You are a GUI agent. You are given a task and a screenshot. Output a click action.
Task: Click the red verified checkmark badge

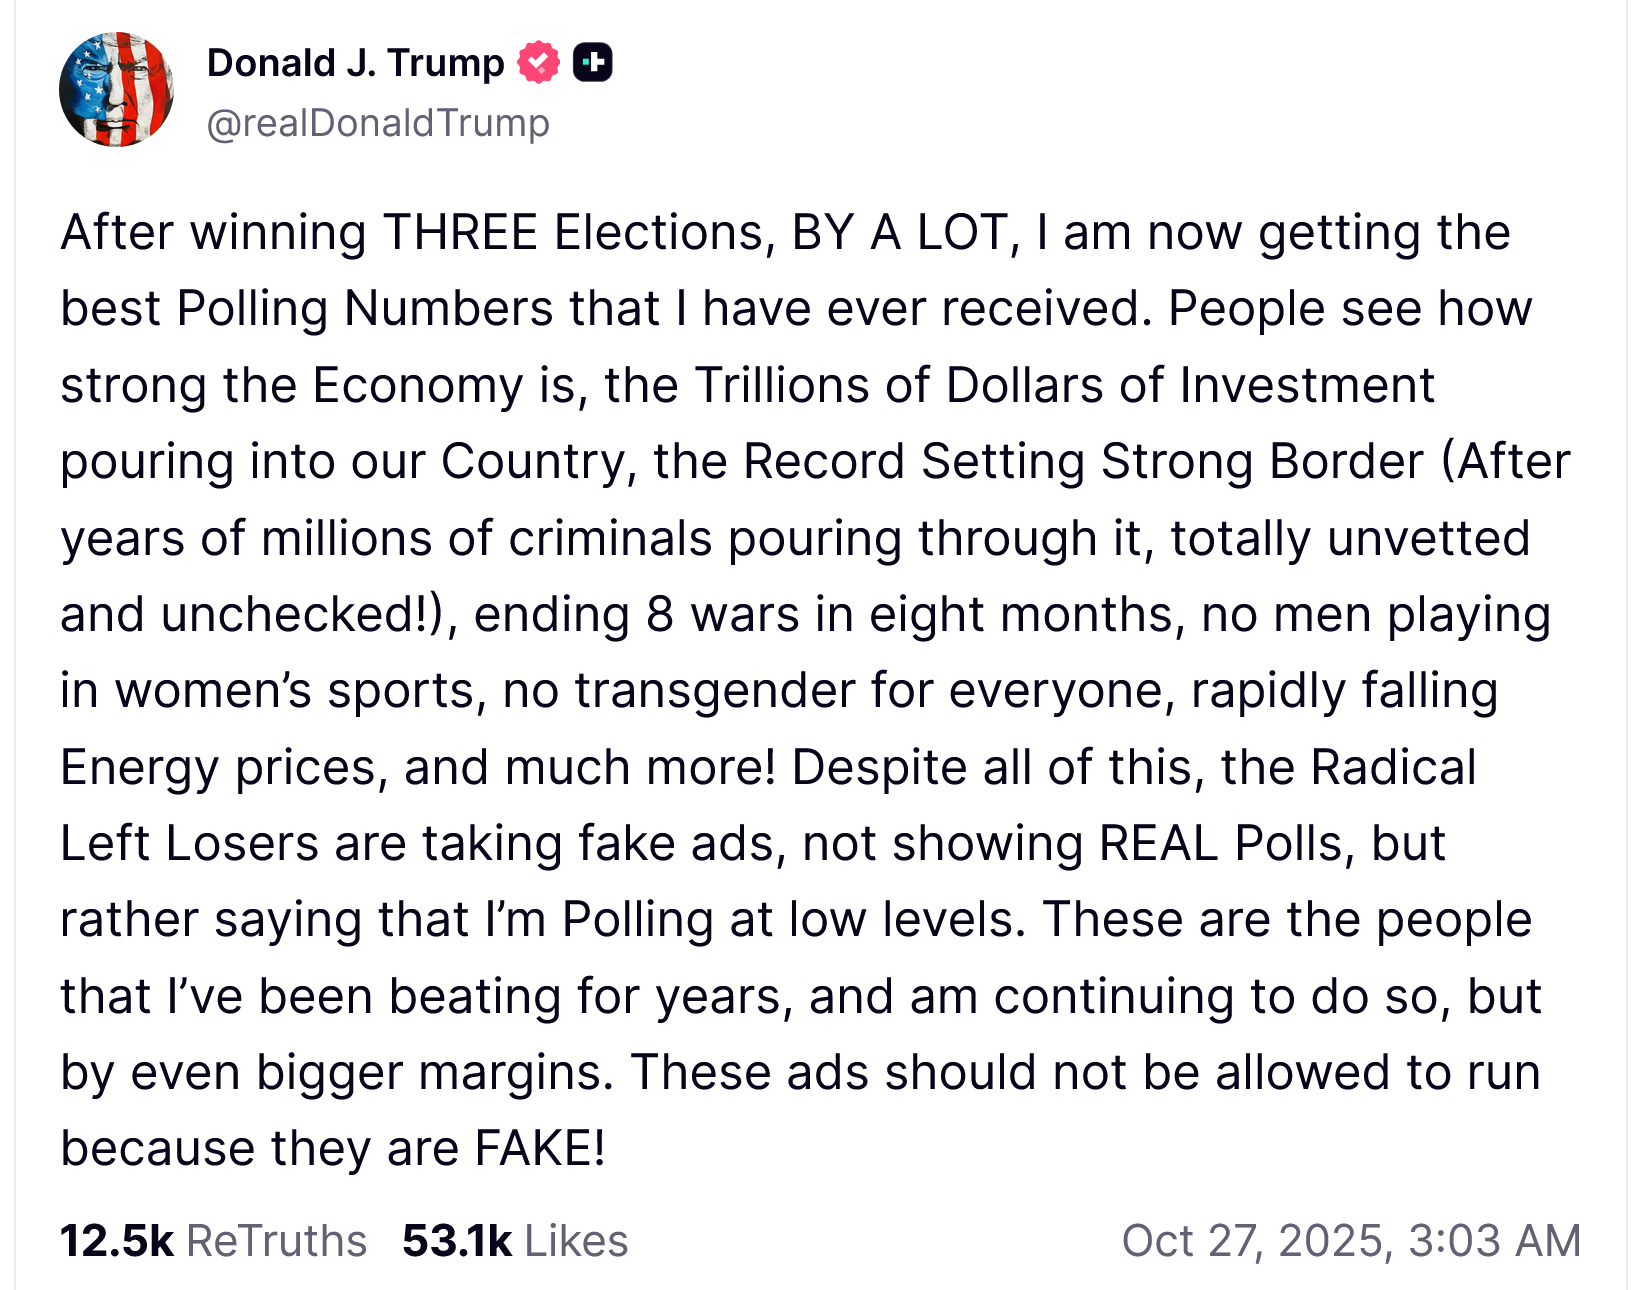538,63
